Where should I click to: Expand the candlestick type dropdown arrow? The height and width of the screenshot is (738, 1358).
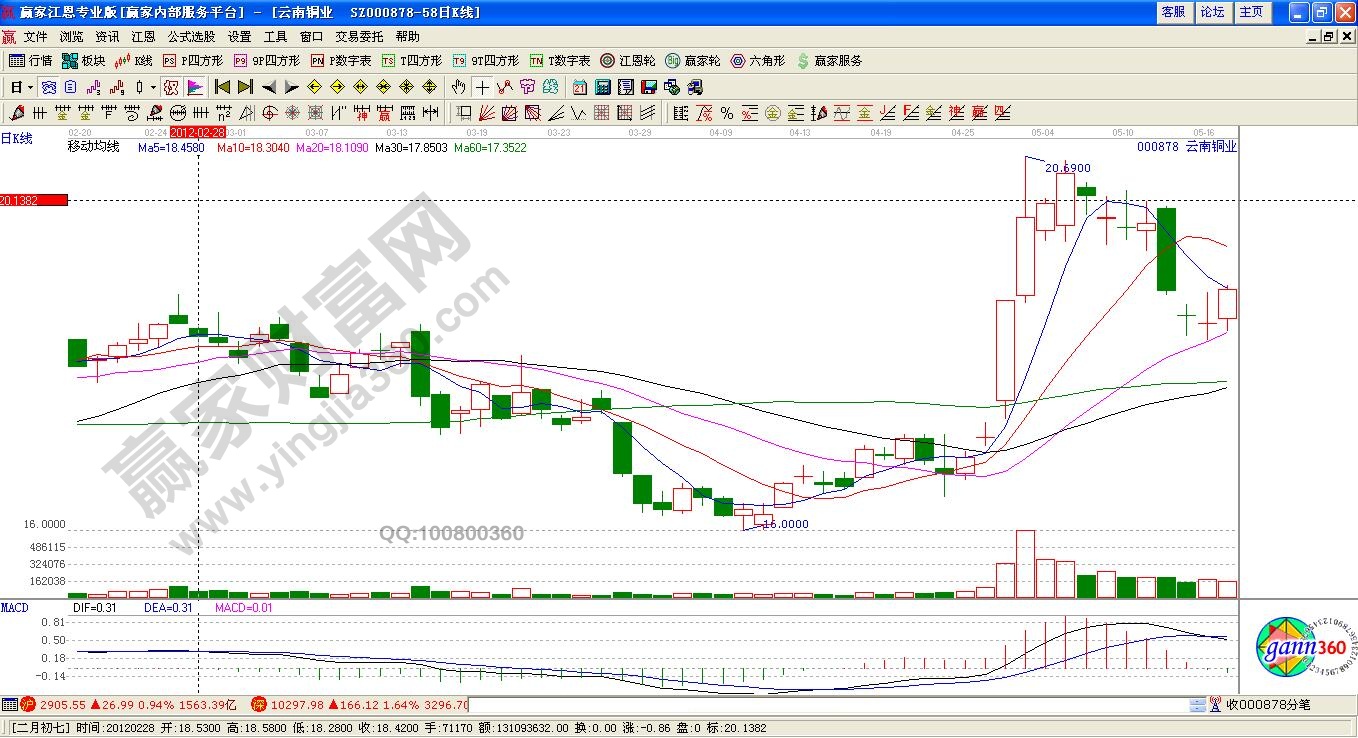point(152,87)
